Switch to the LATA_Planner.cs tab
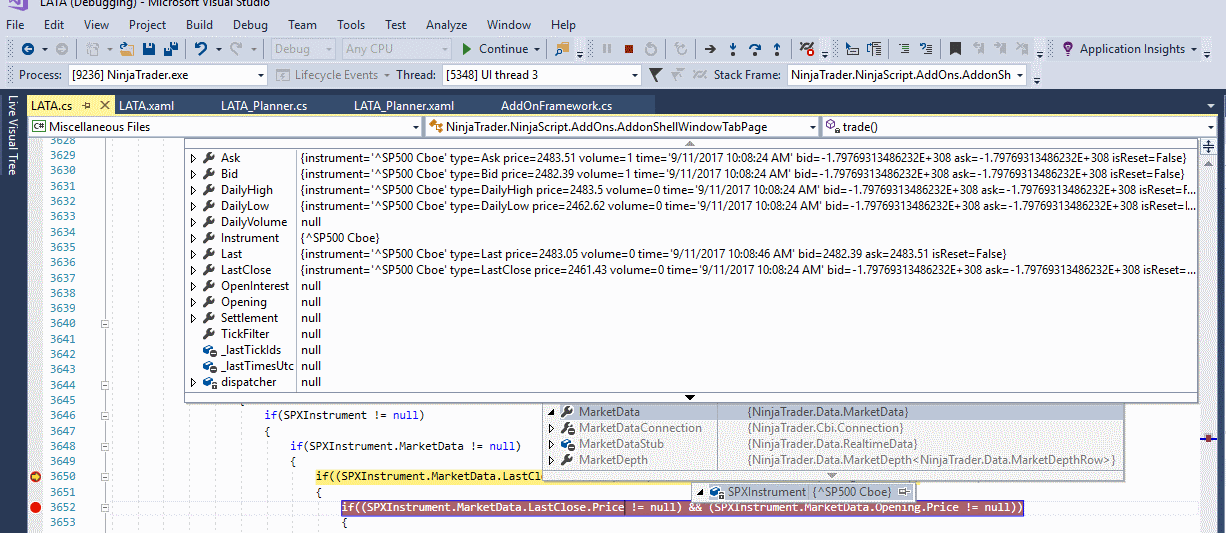Image resolution: width=1226 pixels, height=533 pixels. click(x=265, y=105)
